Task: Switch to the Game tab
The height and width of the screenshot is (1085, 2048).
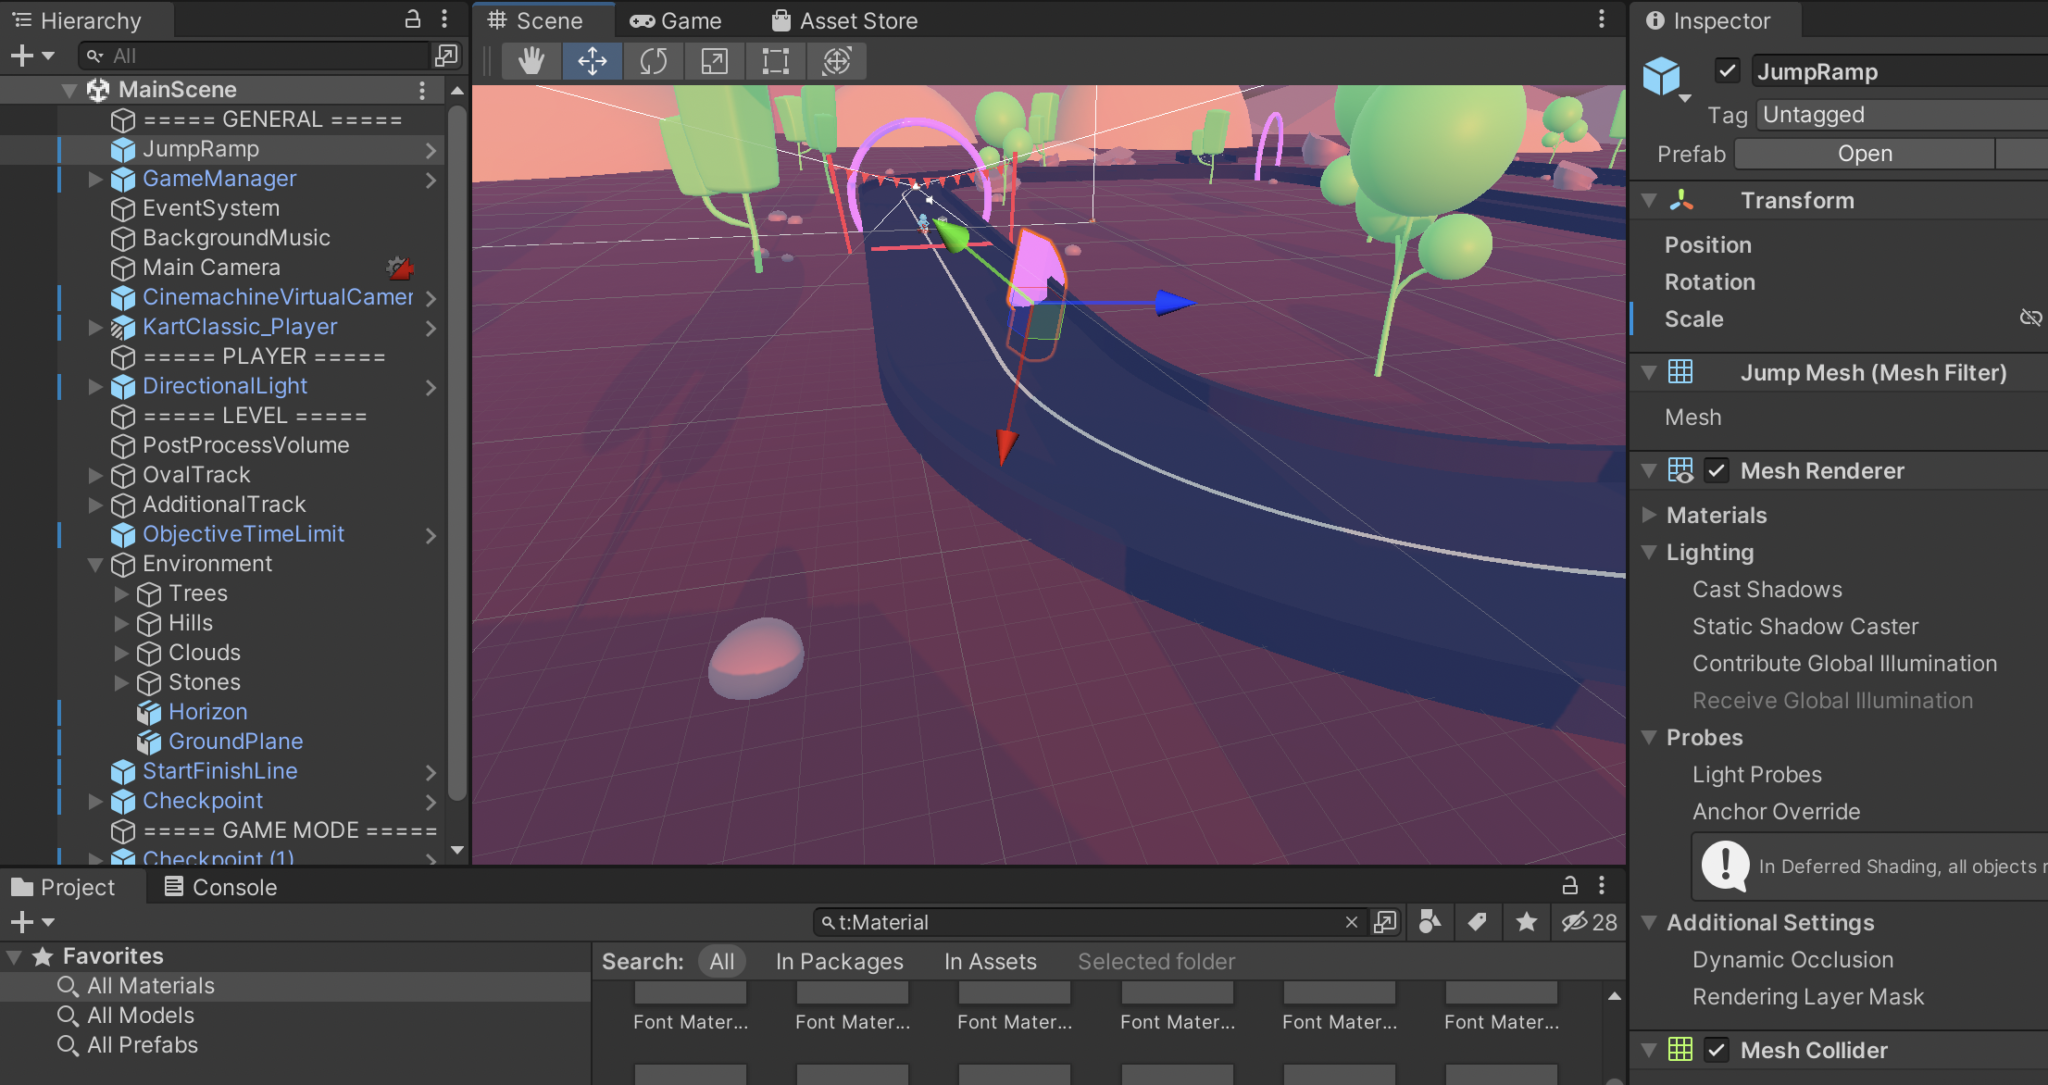Action: (x=676, y=21)
